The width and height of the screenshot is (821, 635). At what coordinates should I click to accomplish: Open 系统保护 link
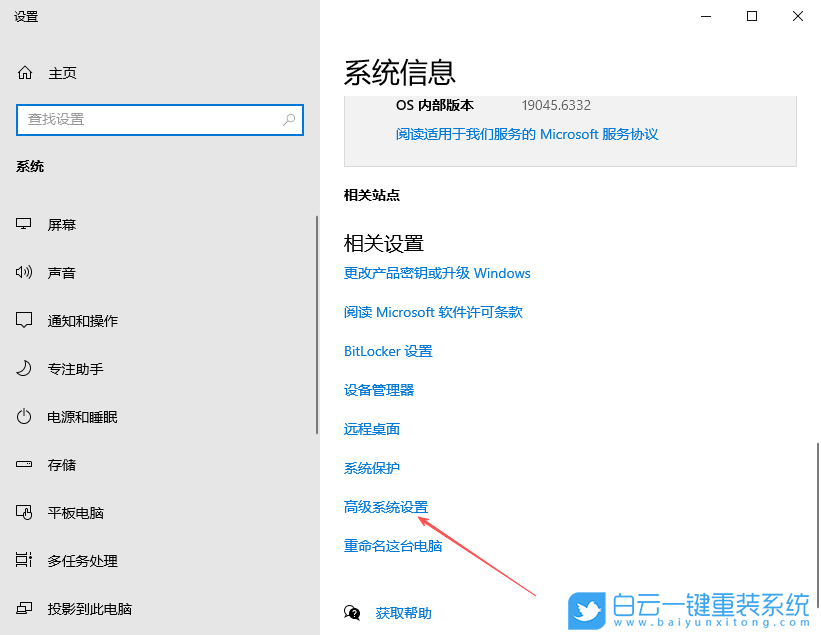pos(371,467)
